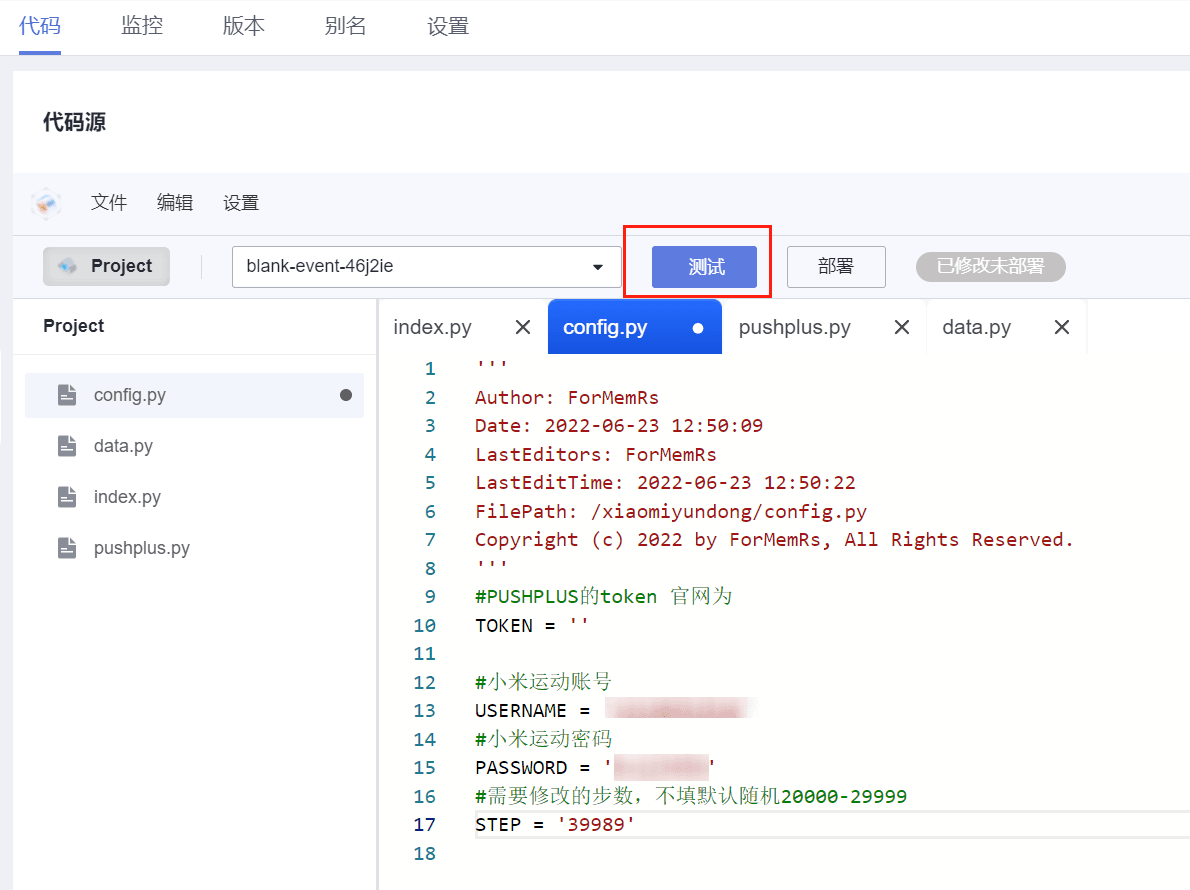Close the data.py editor tab
Image resolution: width=1190 pixels, height=890 pixels.
1062,327
